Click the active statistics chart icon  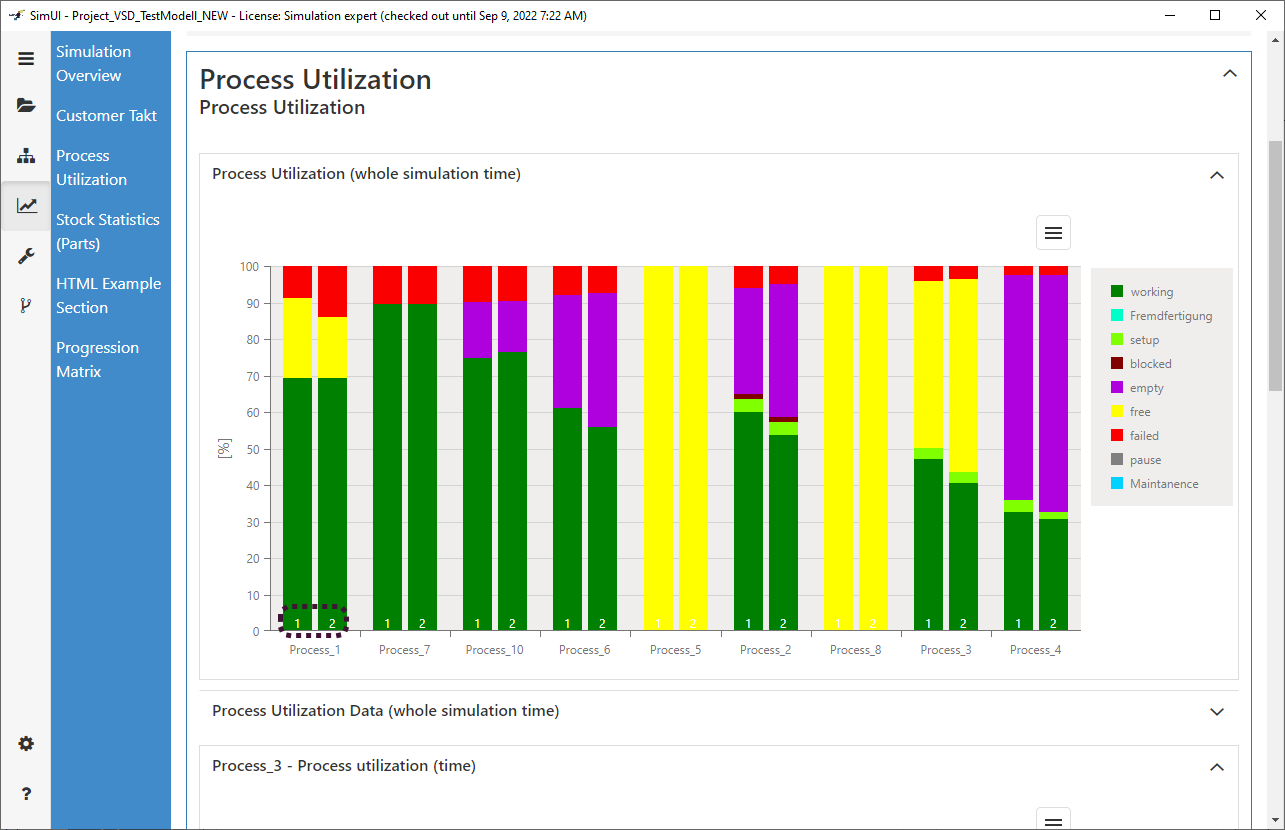tap(26, 205)
